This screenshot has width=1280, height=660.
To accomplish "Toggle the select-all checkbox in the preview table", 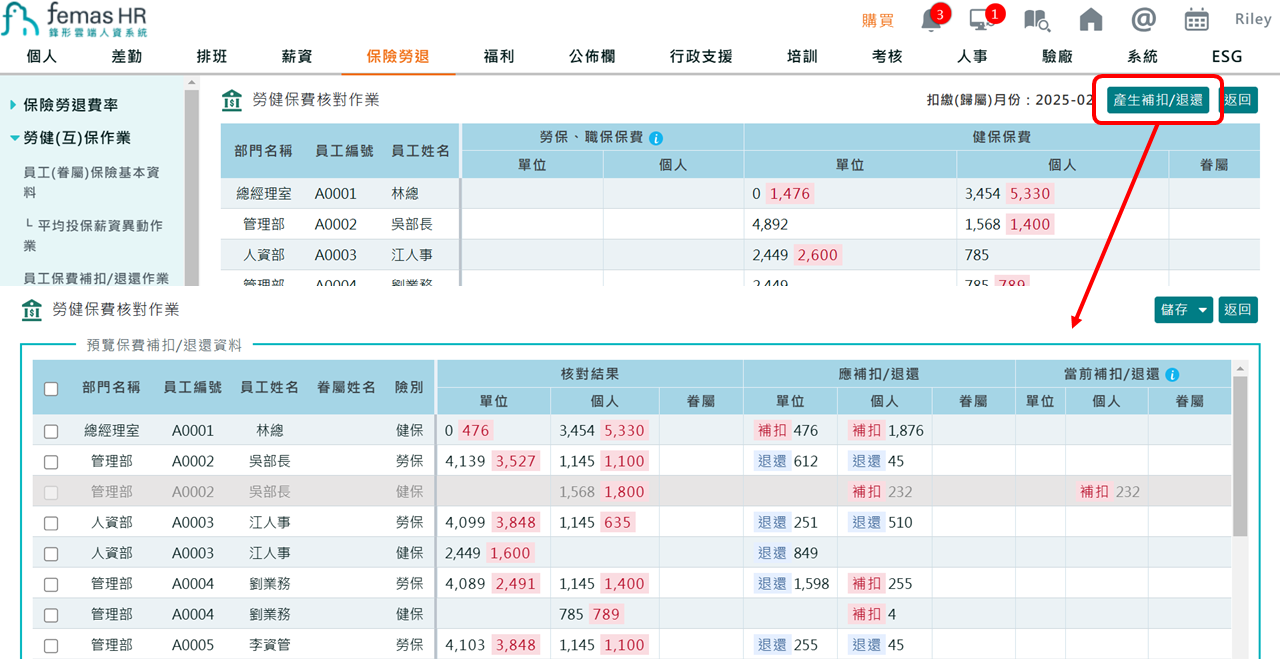I will click(51, 389).
